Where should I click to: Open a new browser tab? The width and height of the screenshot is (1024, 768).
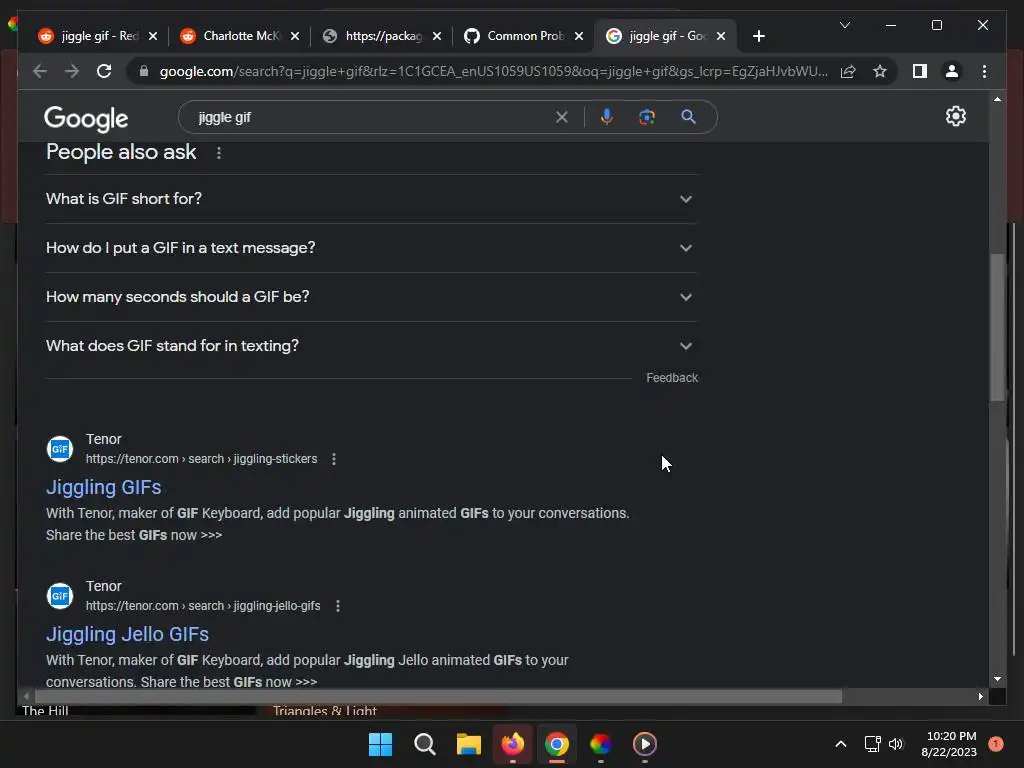[x=758, y=36]
